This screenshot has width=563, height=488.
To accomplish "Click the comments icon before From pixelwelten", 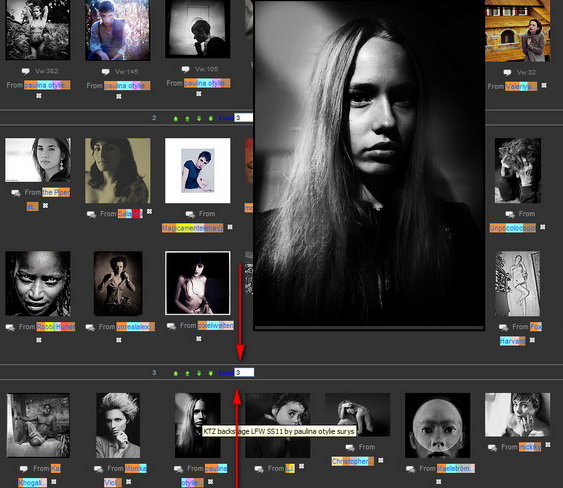I will click(171, 326).
